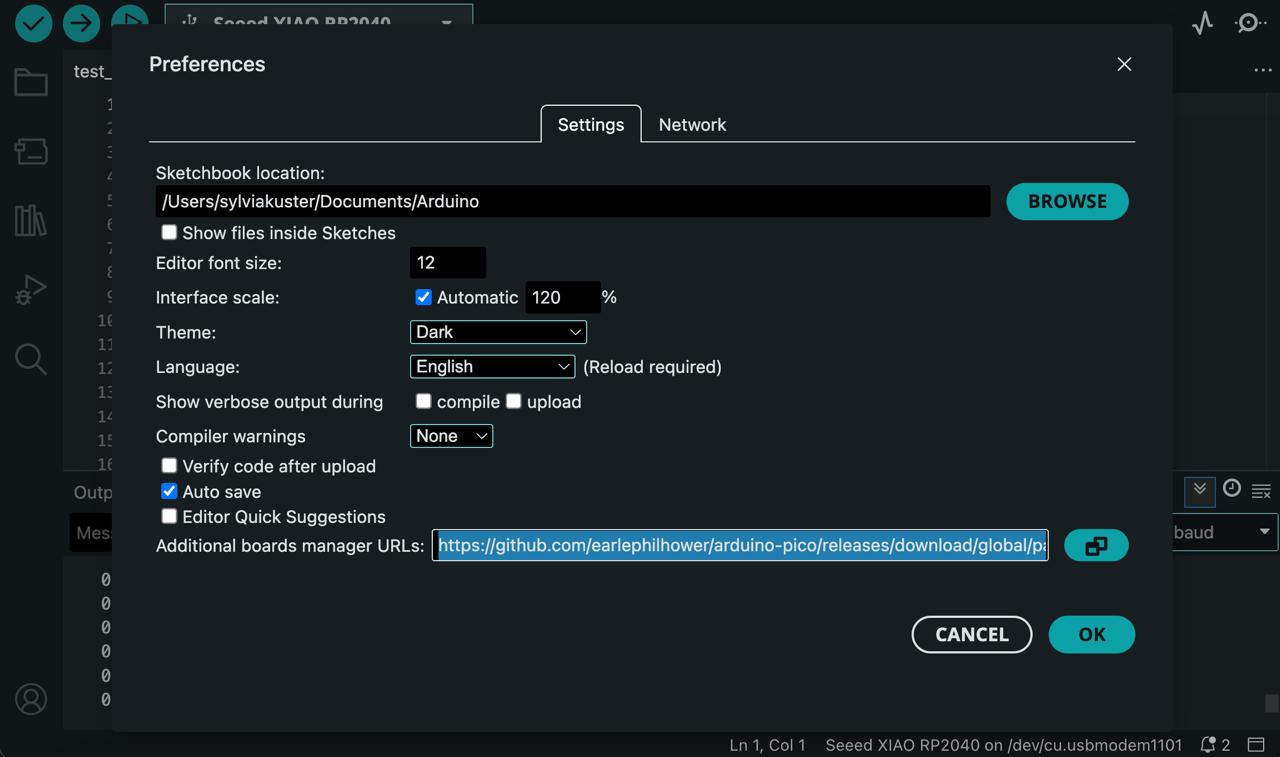Enable Show files inside Sketches
The width and height of the screenshot is (1280, 757).
[169, 233]
